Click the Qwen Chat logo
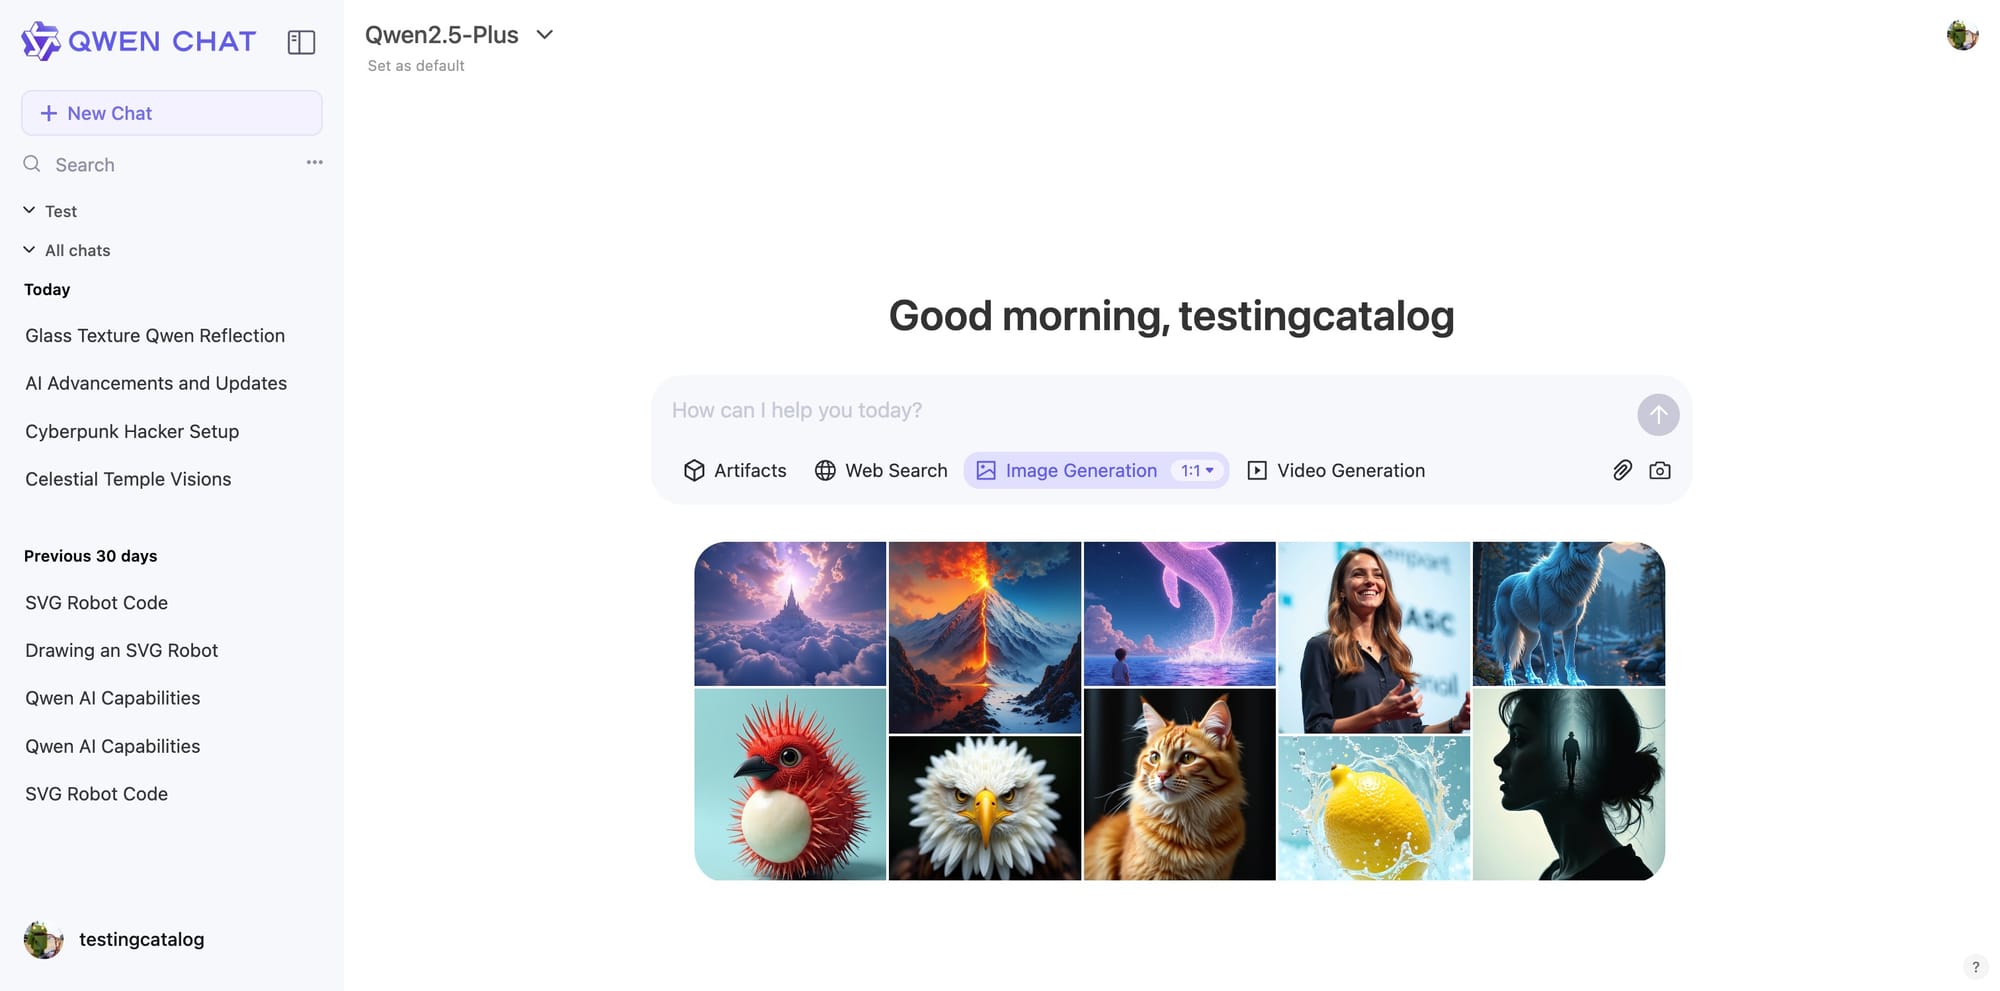This screenshot has width=2000, height=991. (x=139, y=41)
